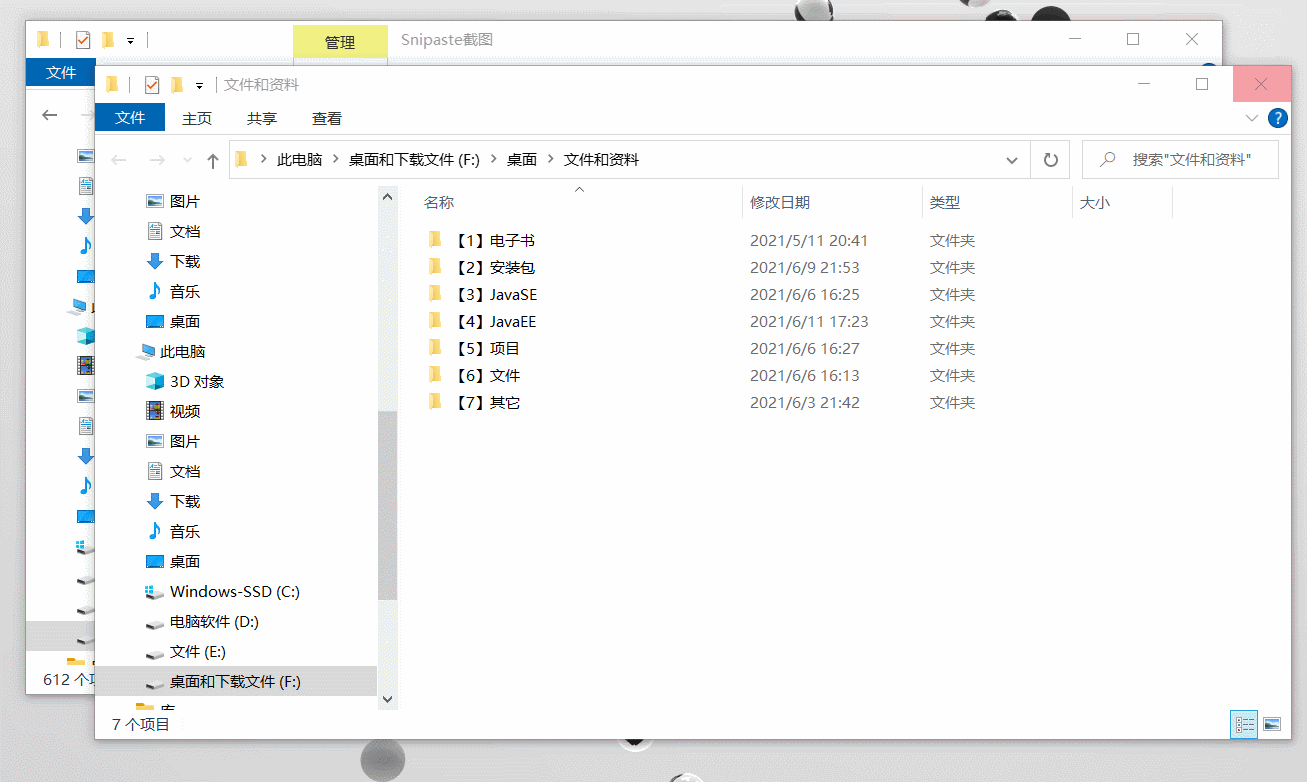This screenshot has width=1307, height=782.
Task: Open the 【1】电子书 folder
Action: point(497,240)
